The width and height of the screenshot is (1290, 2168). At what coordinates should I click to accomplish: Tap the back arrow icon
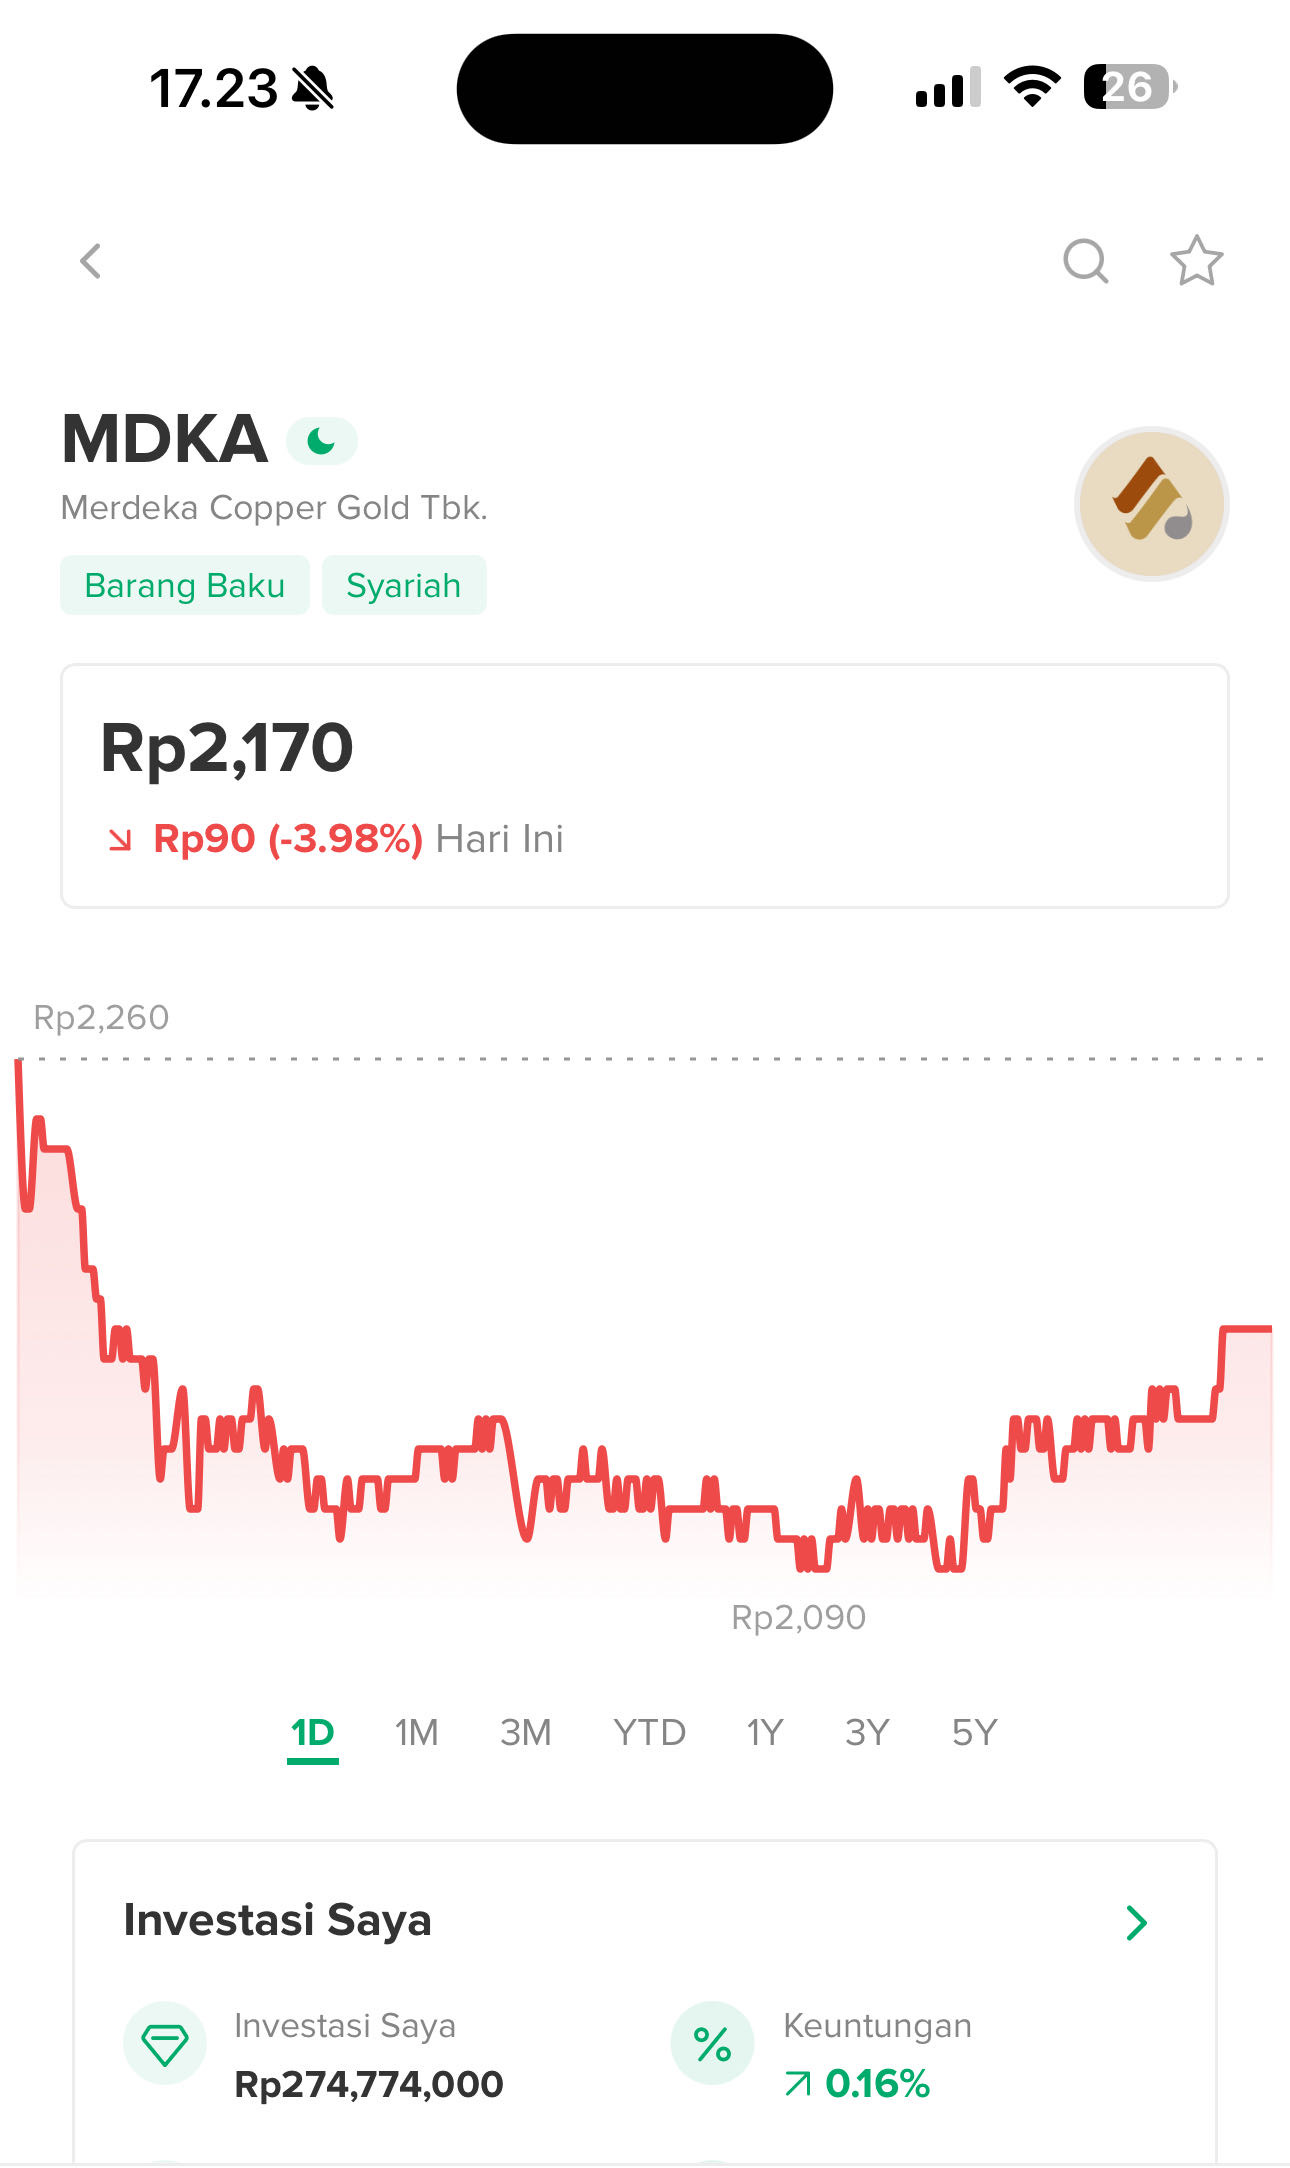(x=91, y=262)
